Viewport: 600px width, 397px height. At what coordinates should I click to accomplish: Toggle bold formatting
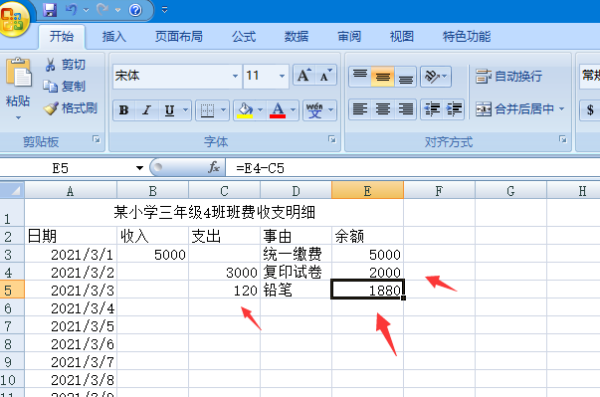[x=124, y=111]
